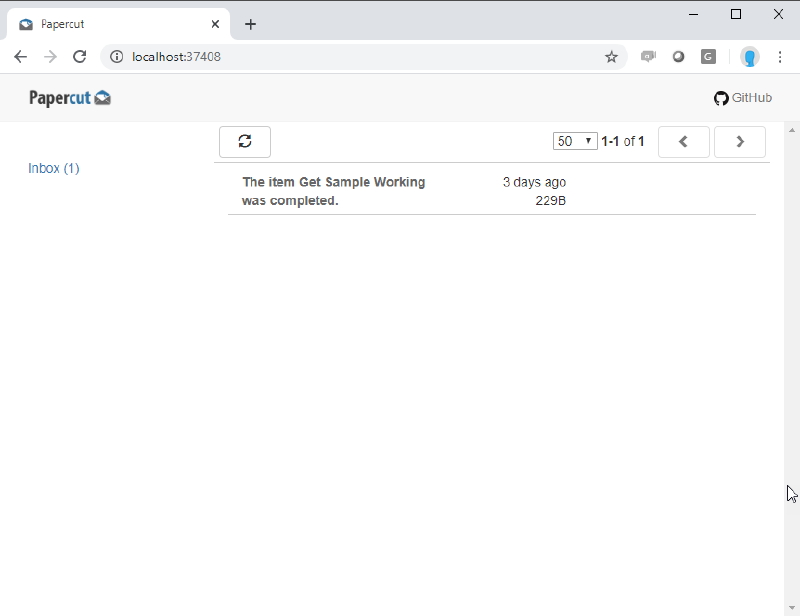Click the page scrollbar up arrow

coord(792,130)
